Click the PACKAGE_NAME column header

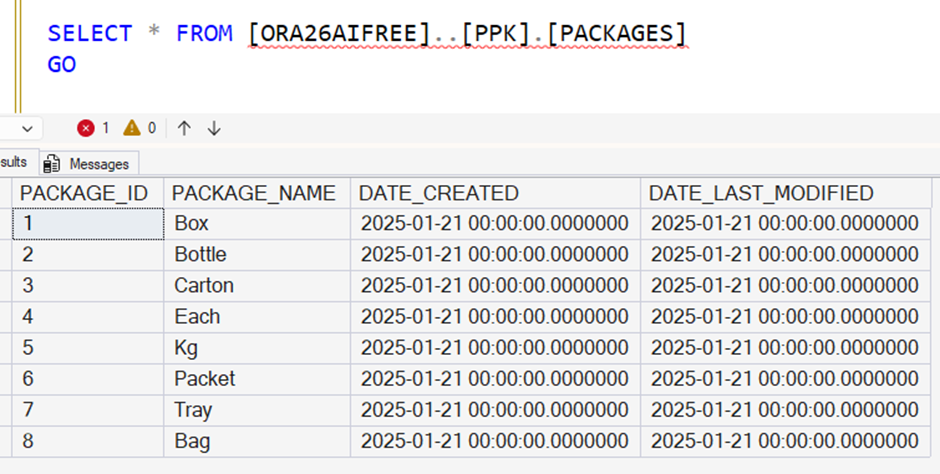point(255,193)
